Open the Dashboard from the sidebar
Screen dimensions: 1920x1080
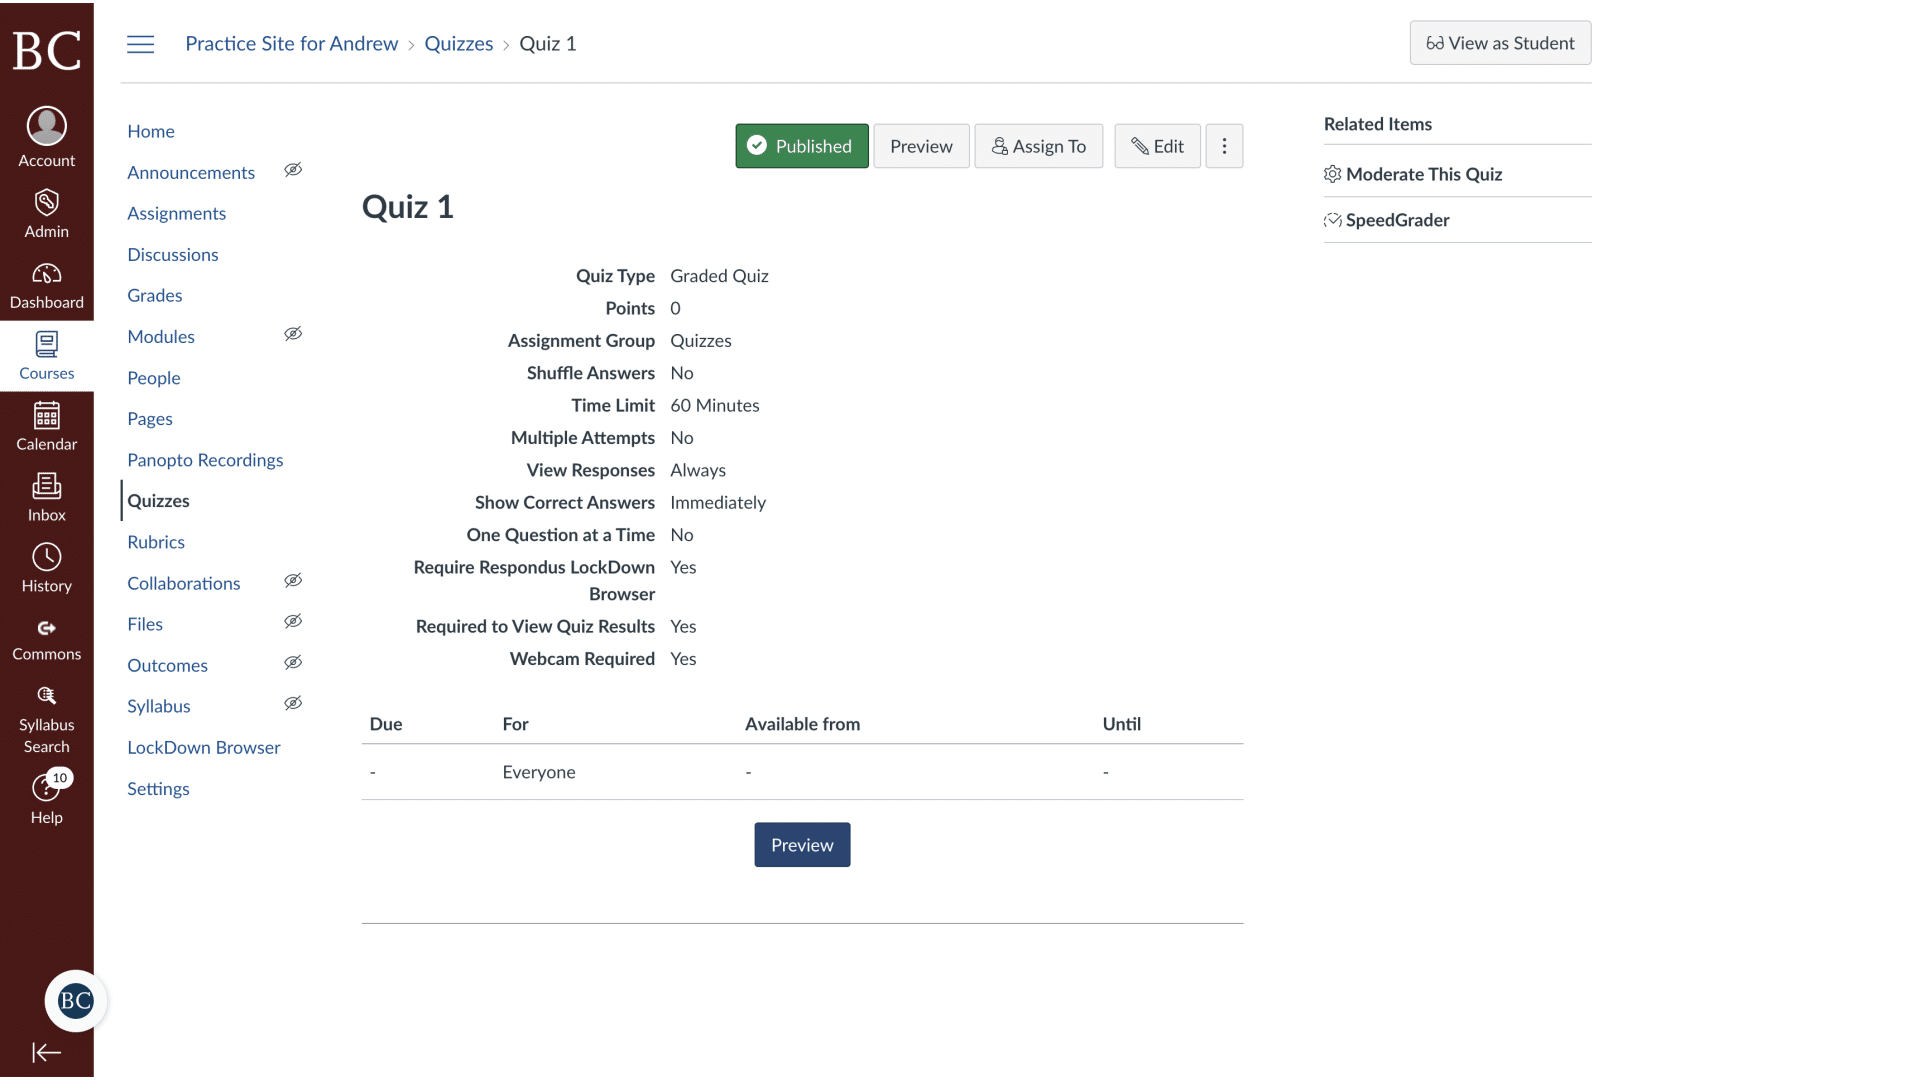46,283
